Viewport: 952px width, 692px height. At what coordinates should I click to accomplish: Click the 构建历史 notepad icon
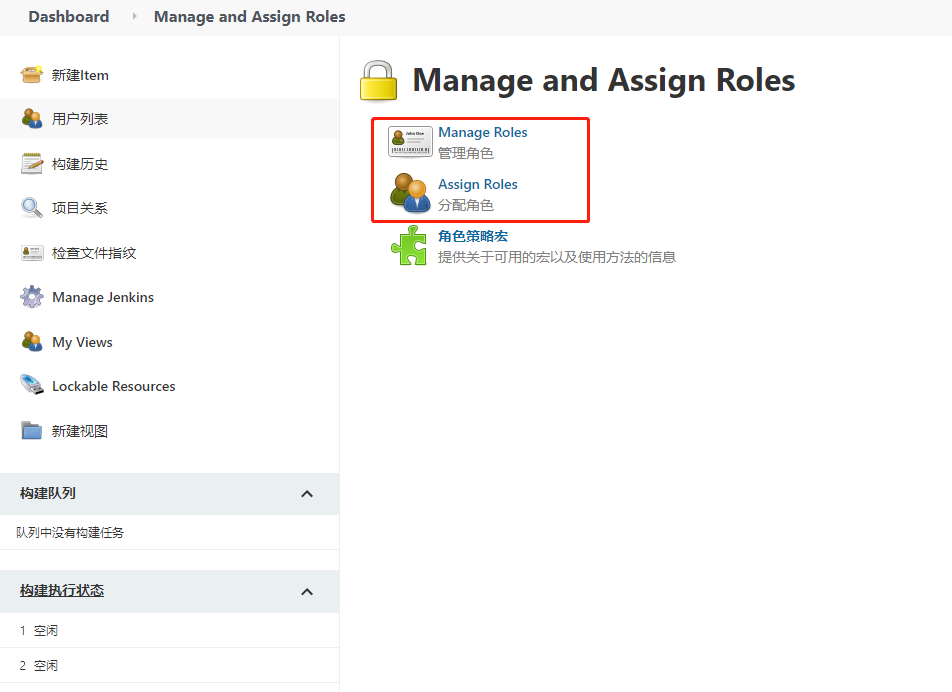point(32,164)
